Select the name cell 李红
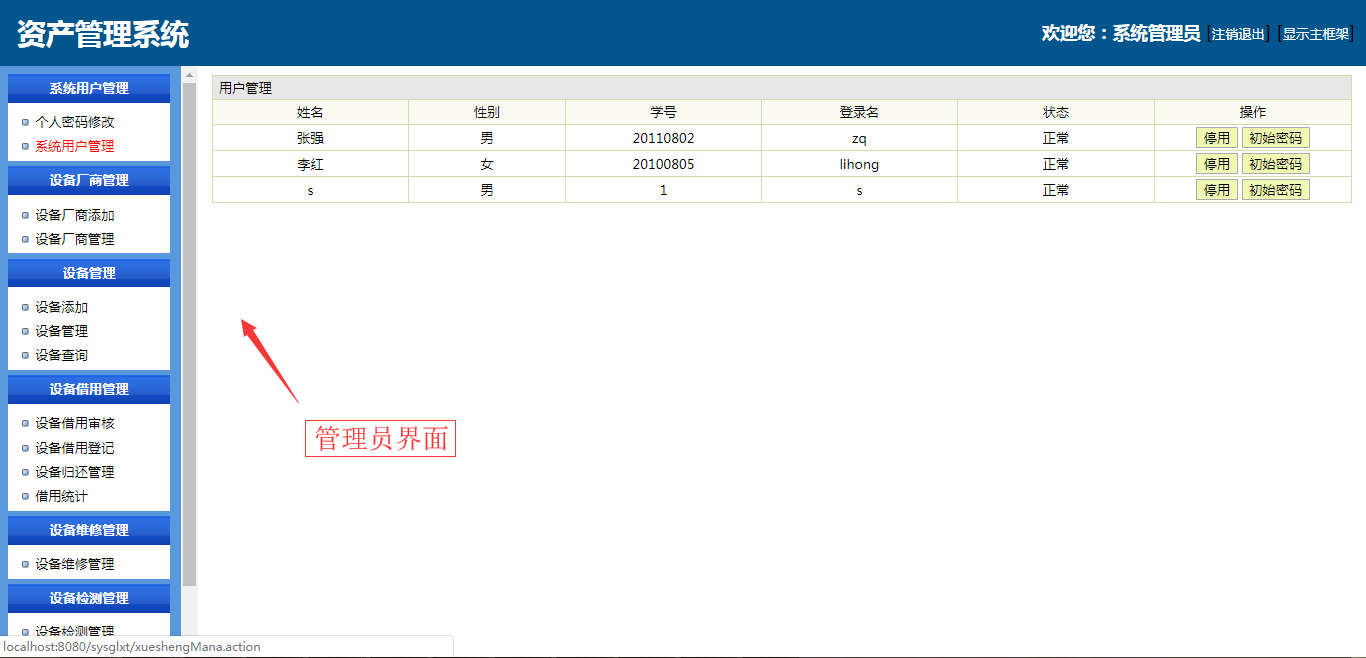This screenshot has width=1366, height=658. 310,164
